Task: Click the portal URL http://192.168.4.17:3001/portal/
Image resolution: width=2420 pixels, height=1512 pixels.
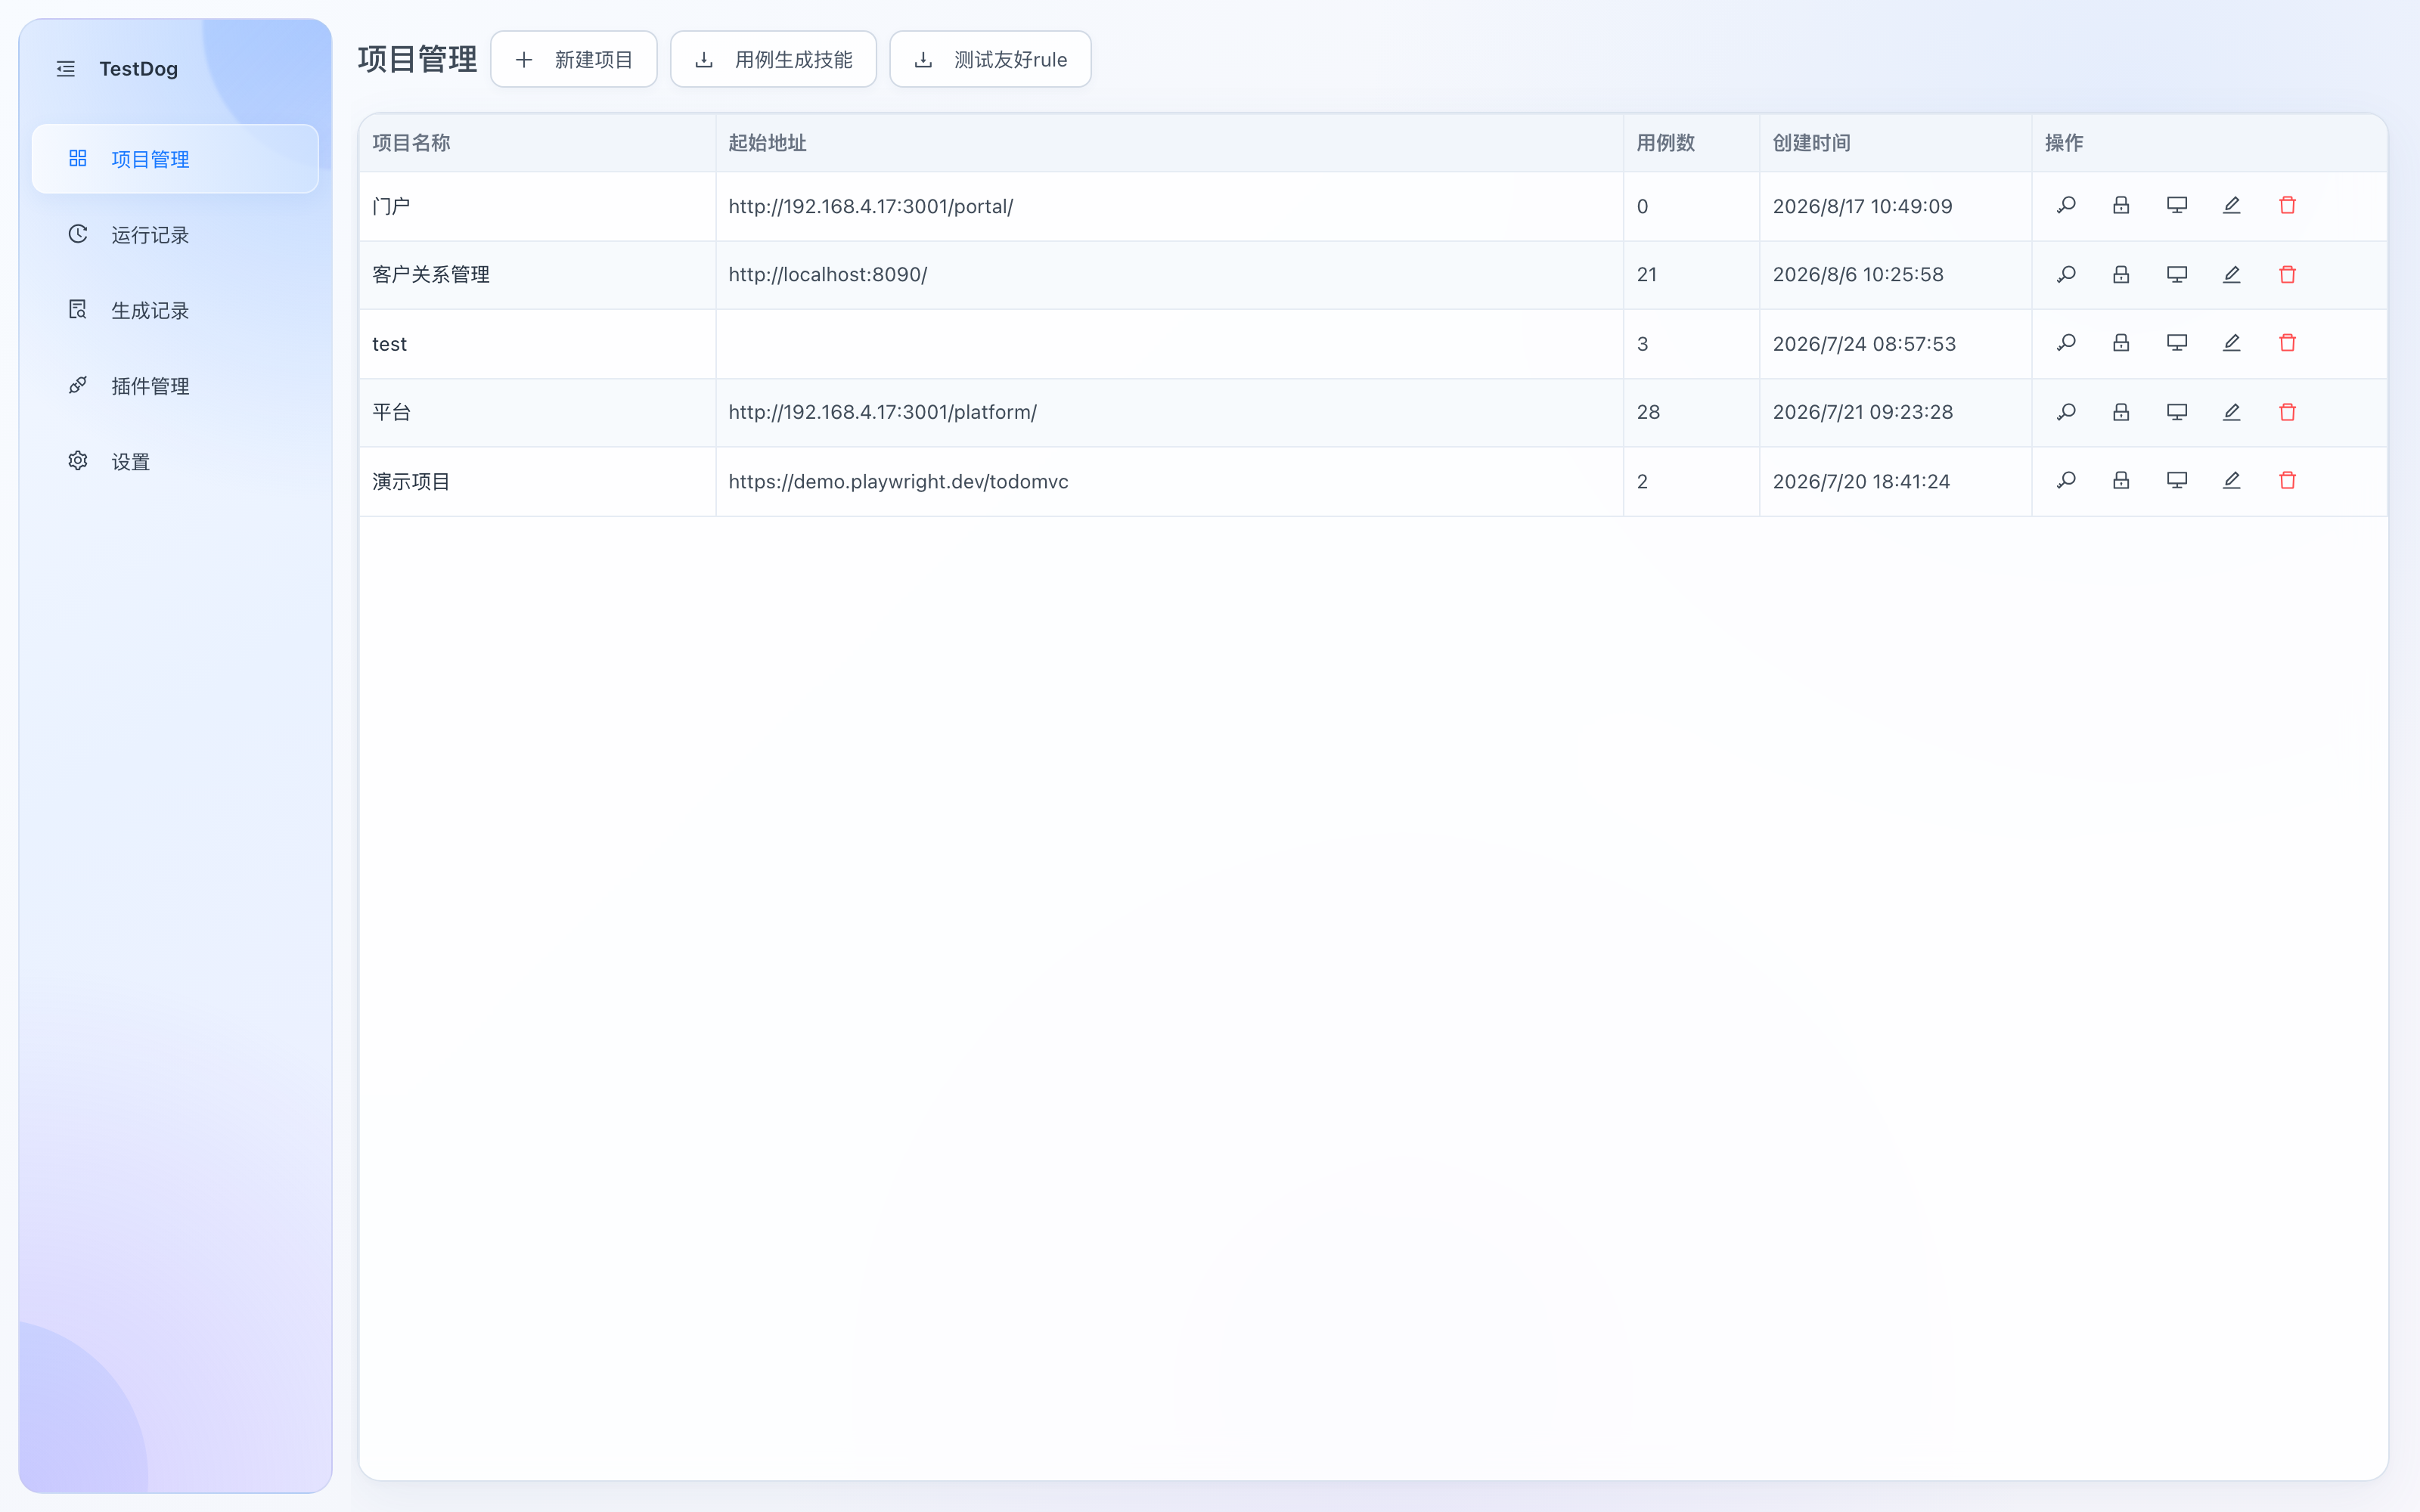Action: [x=871, y=206]
